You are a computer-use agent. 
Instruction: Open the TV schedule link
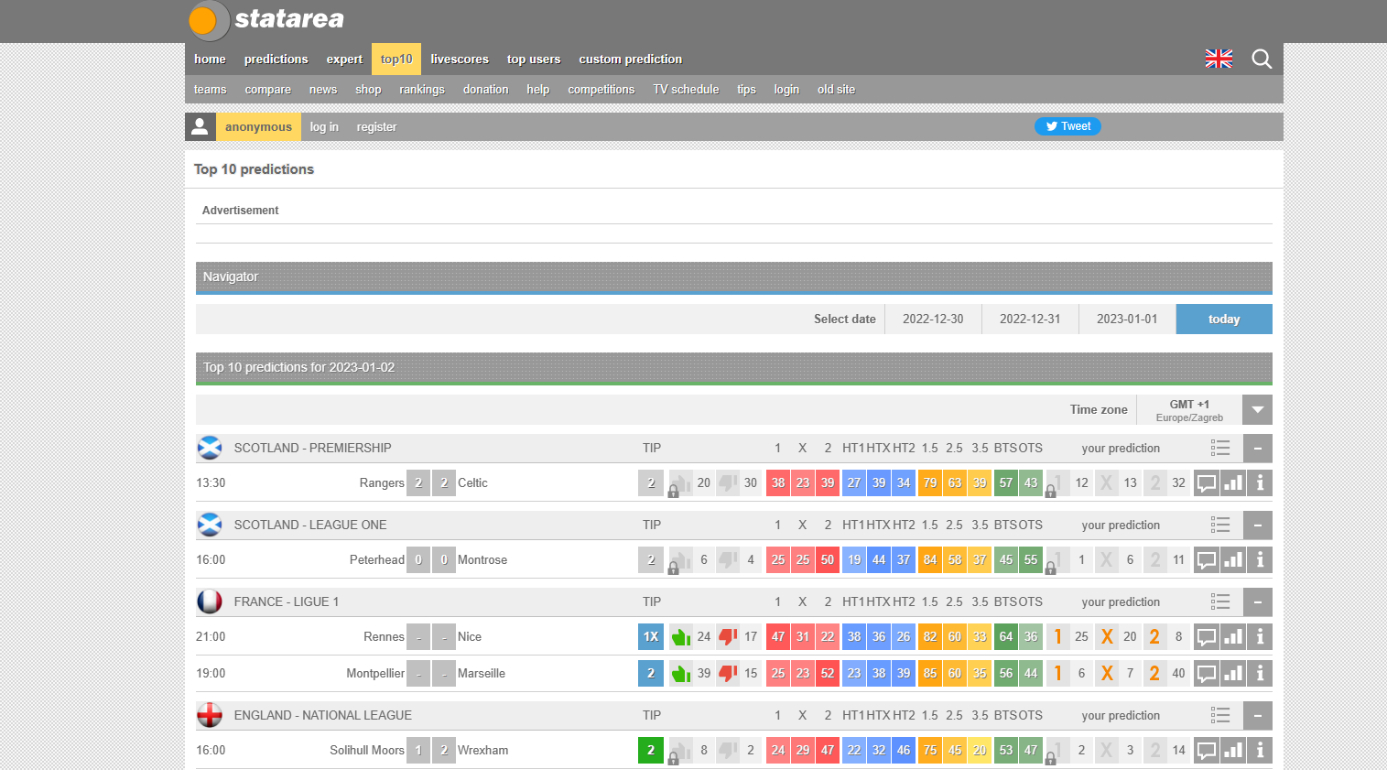tap(686, 89)
